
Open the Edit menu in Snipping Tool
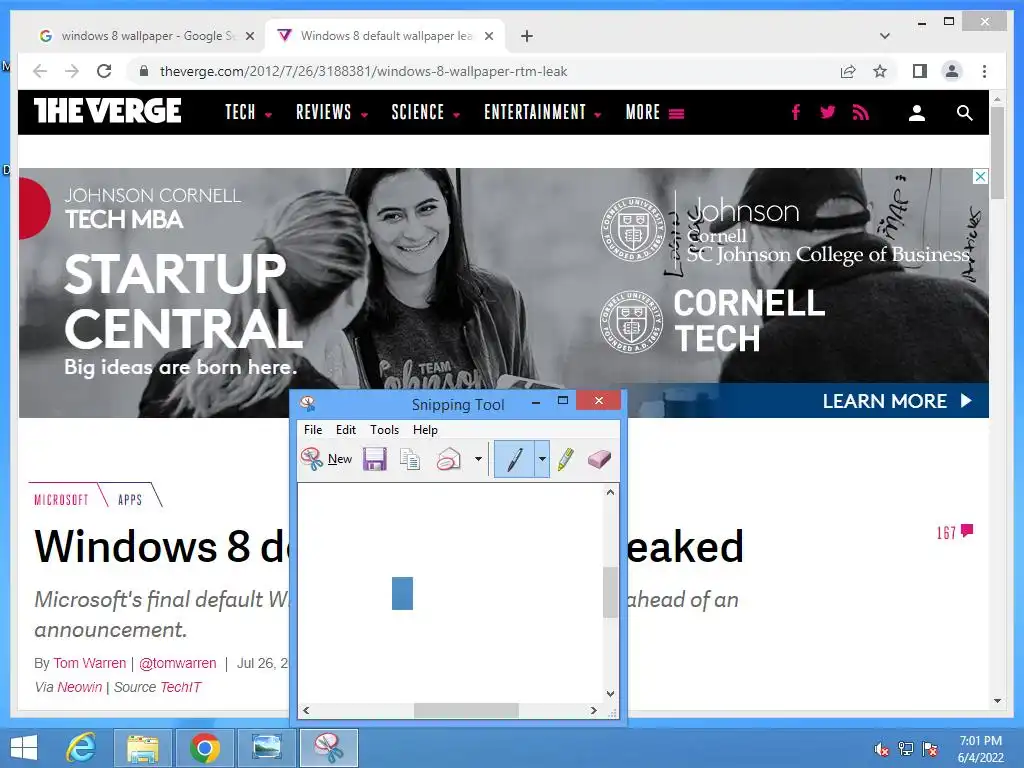pyautogui.click(x=345, y=430)
